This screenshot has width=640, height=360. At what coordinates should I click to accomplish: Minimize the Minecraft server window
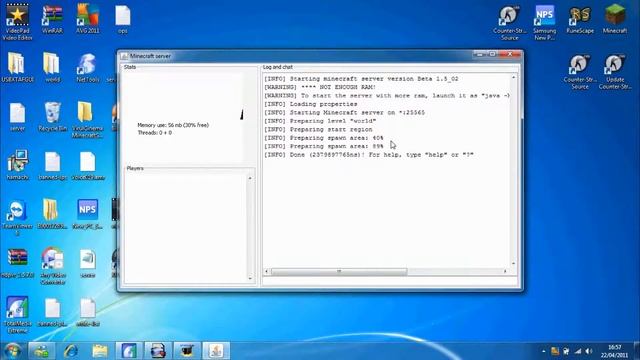[480, 54]
